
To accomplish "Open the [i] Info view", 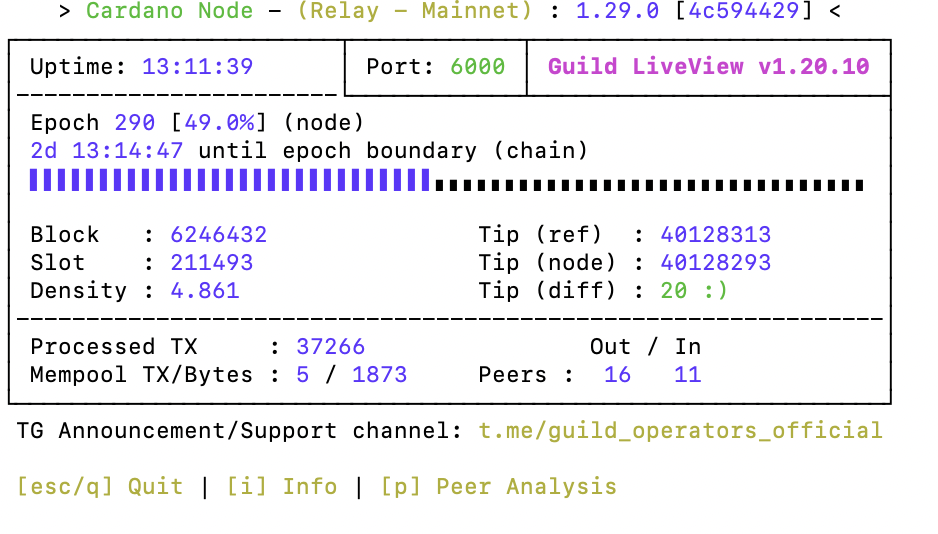I will [282, 486].
